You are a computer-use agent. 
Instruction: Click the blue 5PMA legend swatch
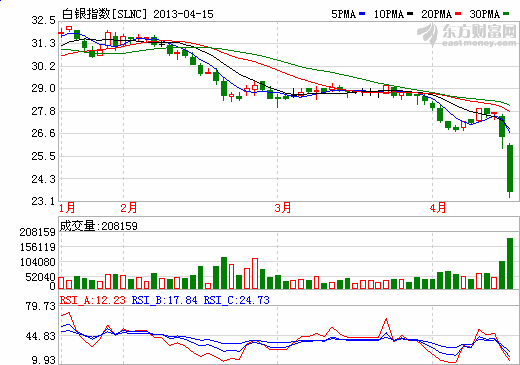[x=362, y=14]
